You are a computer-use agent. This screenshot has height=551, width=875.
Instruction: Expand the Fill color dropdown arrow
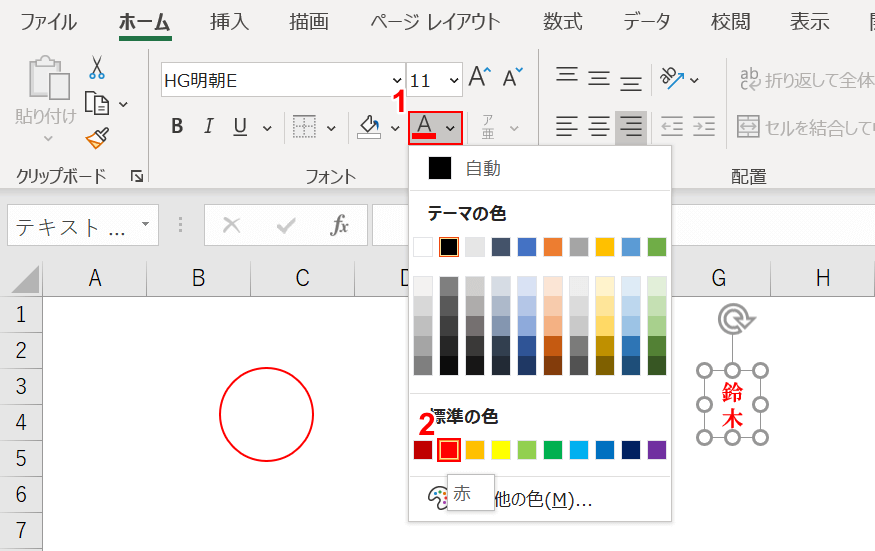[395, 128]
